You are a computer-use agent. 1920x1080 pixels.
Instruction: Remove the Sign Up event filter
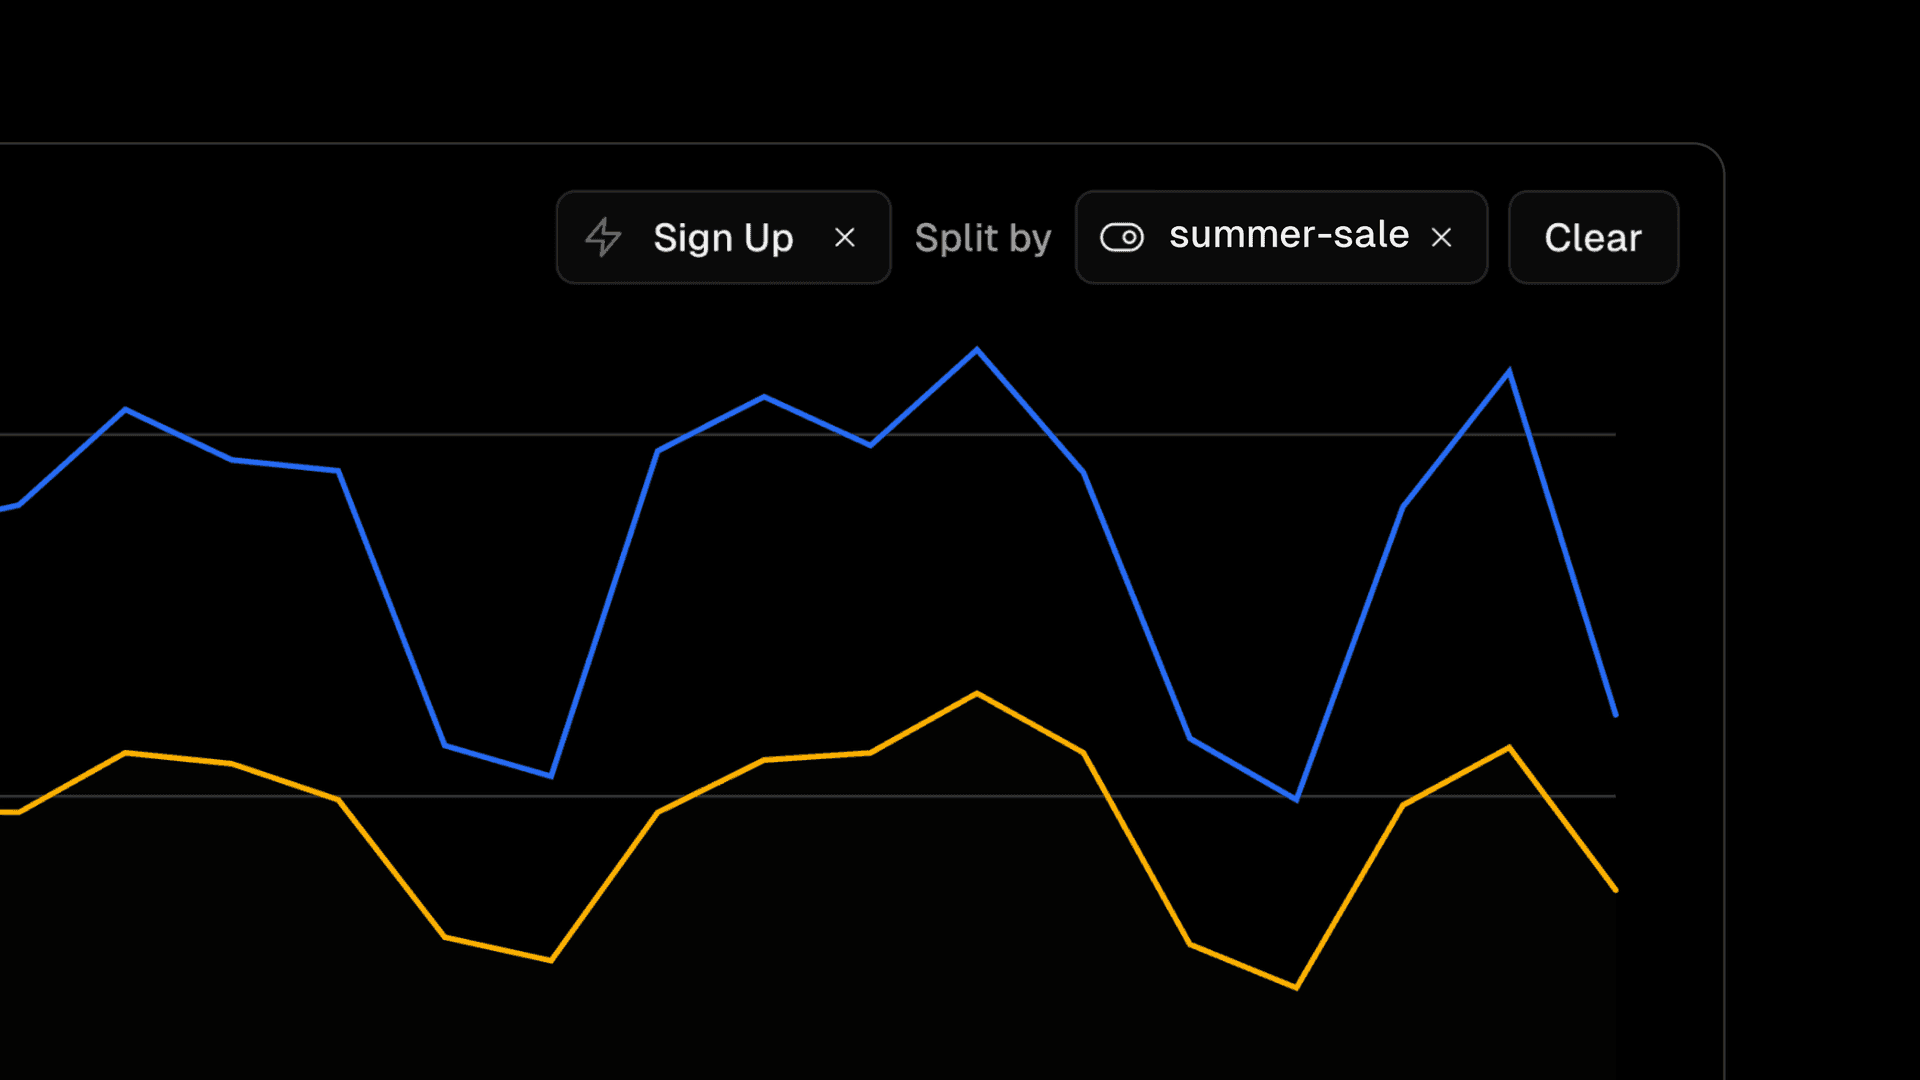point(845,238)
